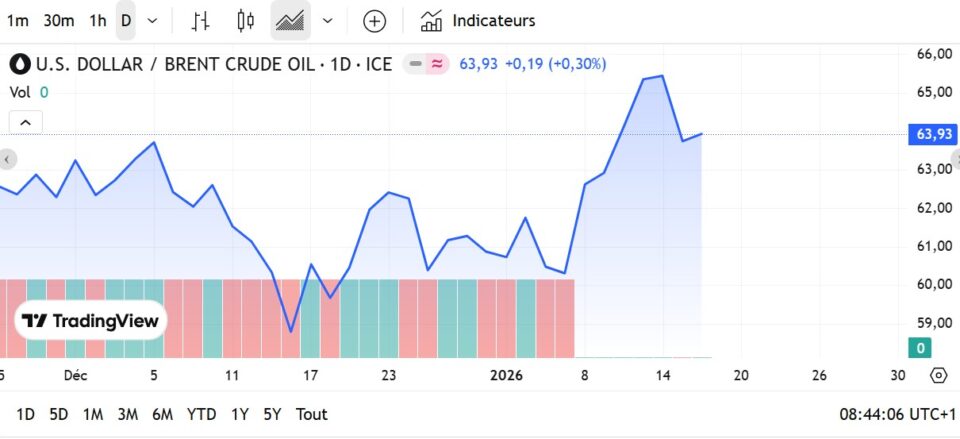Viewport: 960px width, 439px height.
Task: Choose the 6M date range
Action: (162, 414)
